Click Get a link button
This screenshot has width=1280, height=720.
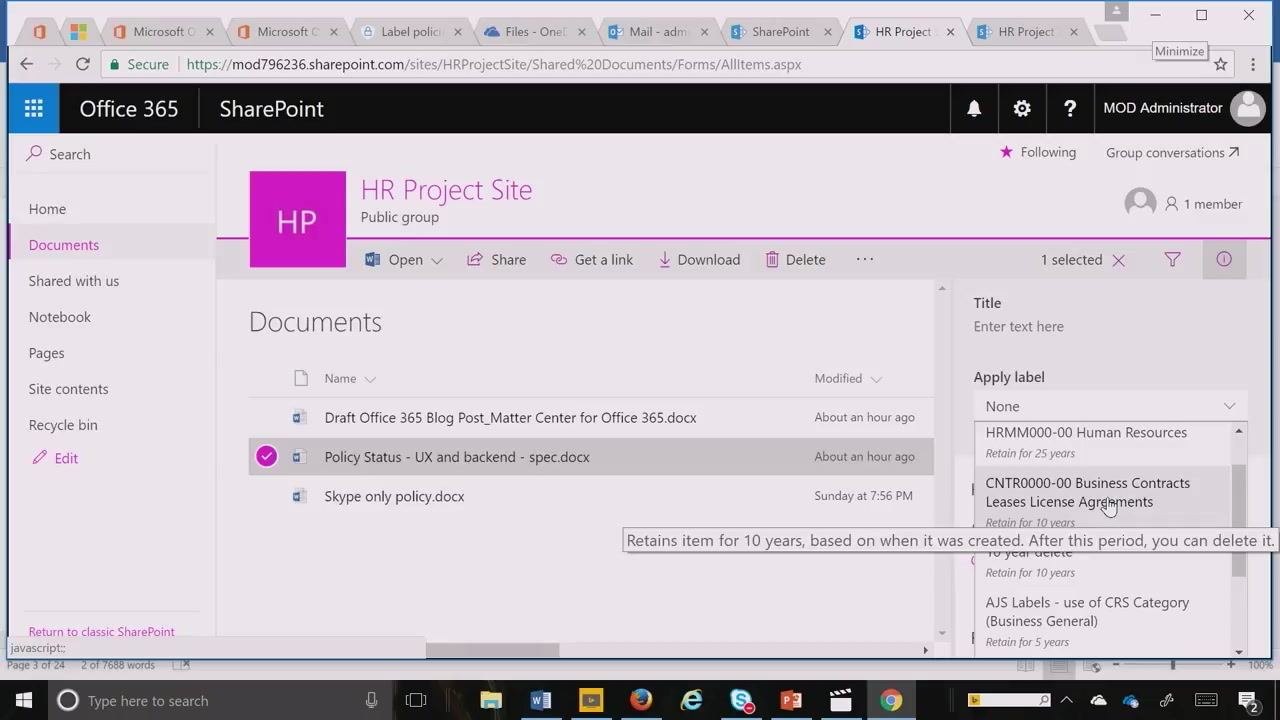[592, 260]
